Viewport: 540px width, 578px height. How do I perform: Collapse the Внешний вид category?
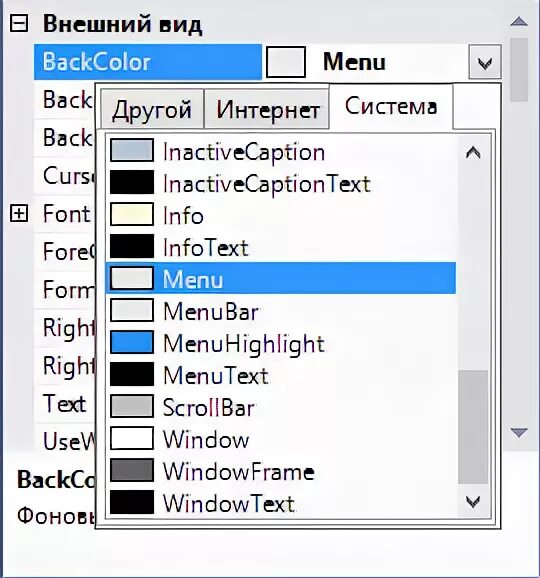pyautogui.click(x=19, y=24)
